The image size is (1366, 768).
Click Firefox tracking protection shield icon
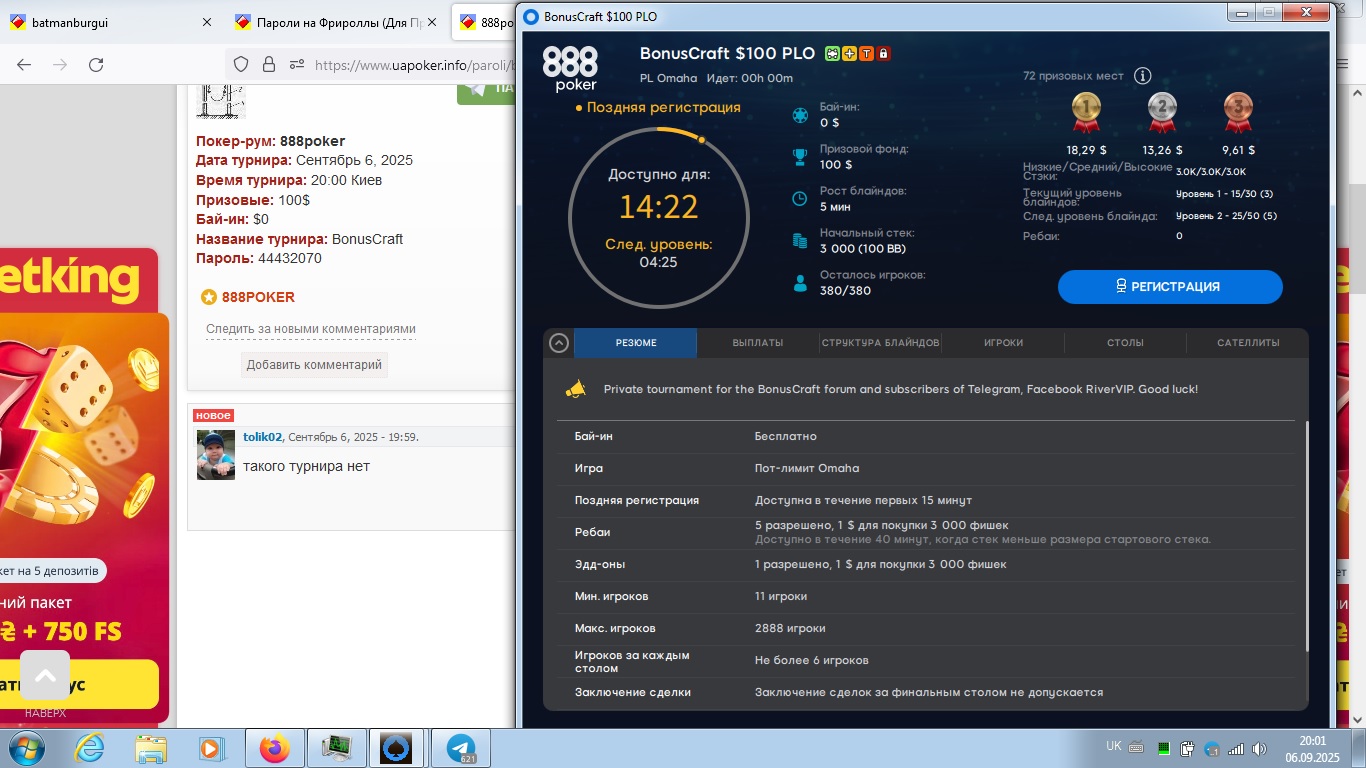[x=240, y=64]
